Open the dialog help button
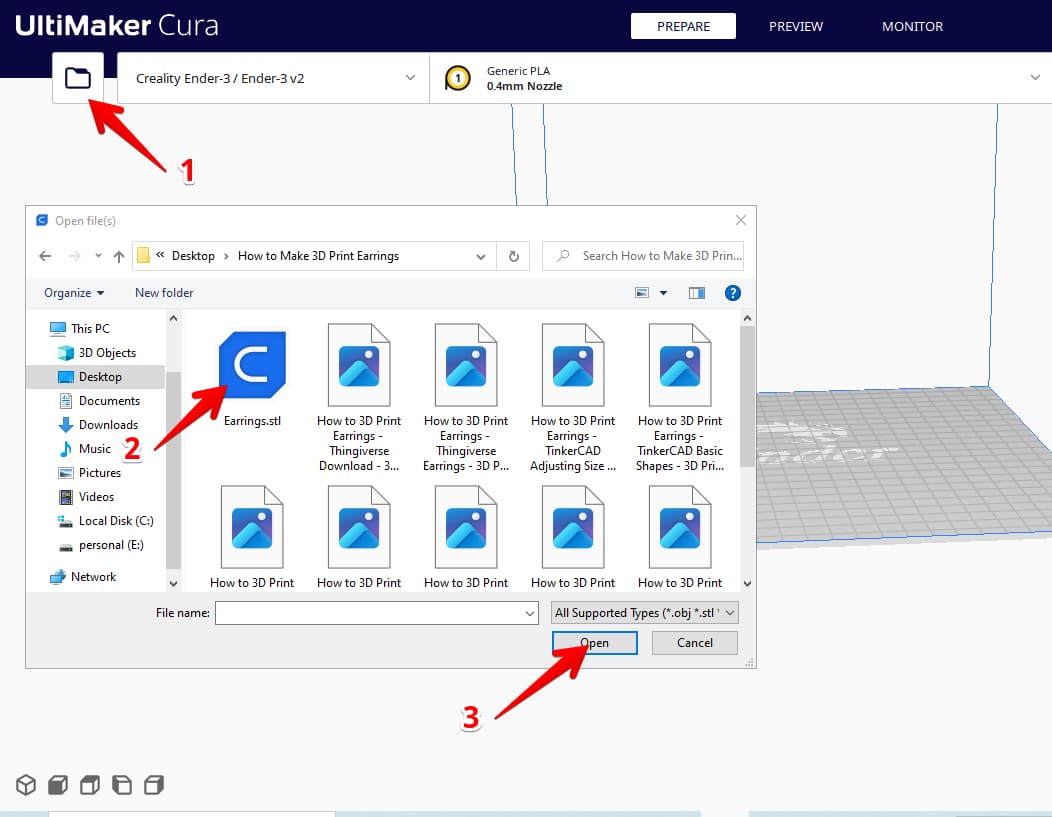The width and height of the screenshot is (1052, 817). click(733, 293)
